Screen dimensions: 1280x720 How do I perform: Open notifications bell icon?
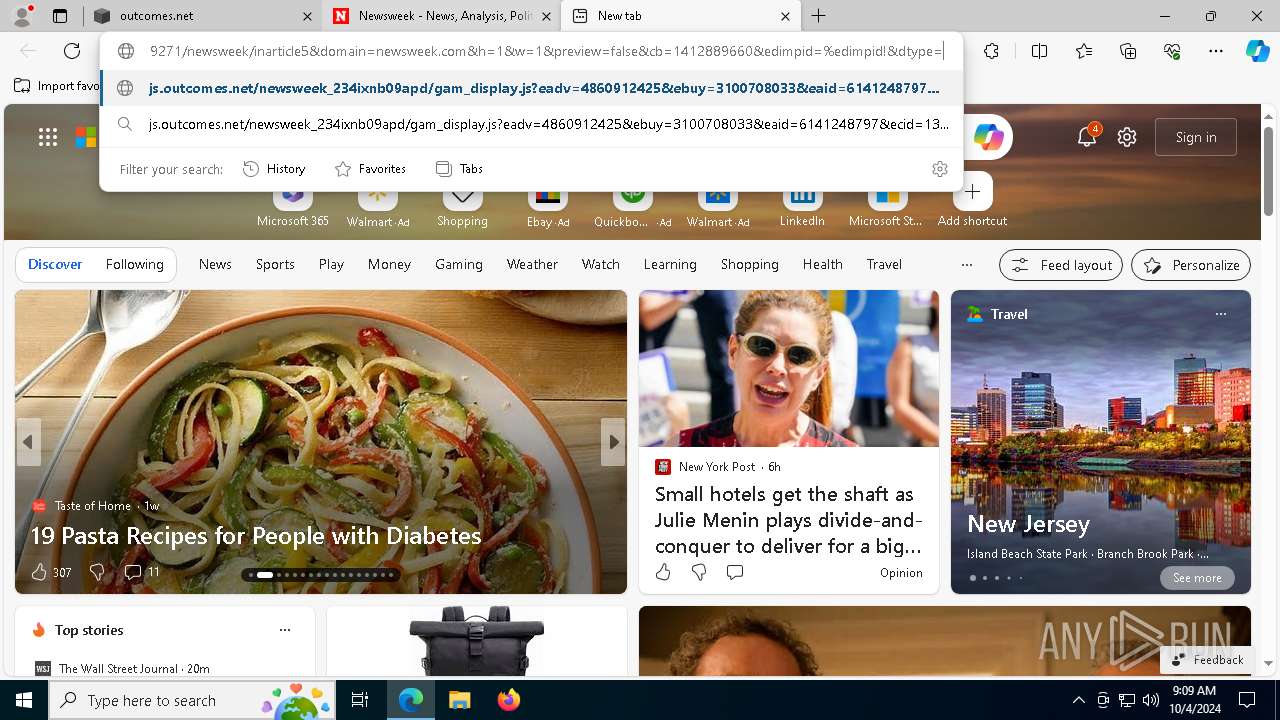[x=1087, y=137]
